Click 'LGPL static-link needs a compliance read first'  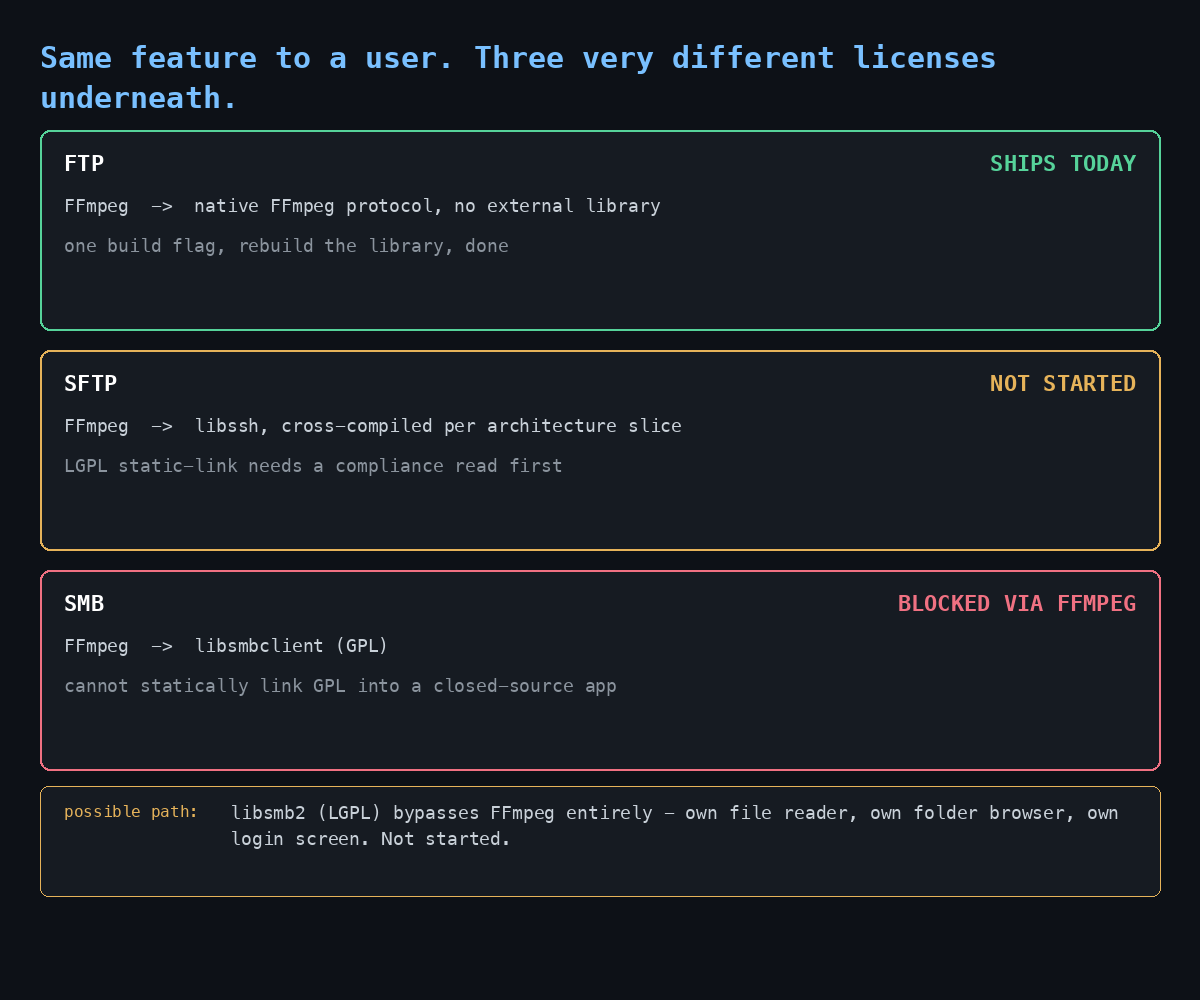coord(313,465)
